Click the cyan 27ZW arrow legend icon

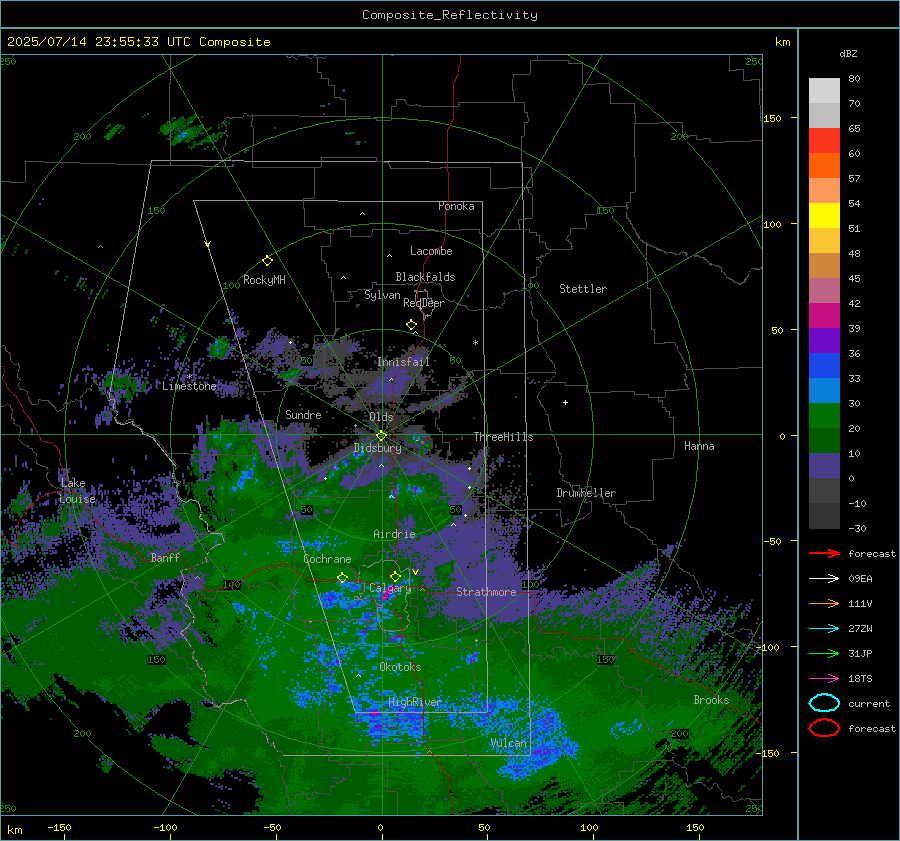click(824, 628)
